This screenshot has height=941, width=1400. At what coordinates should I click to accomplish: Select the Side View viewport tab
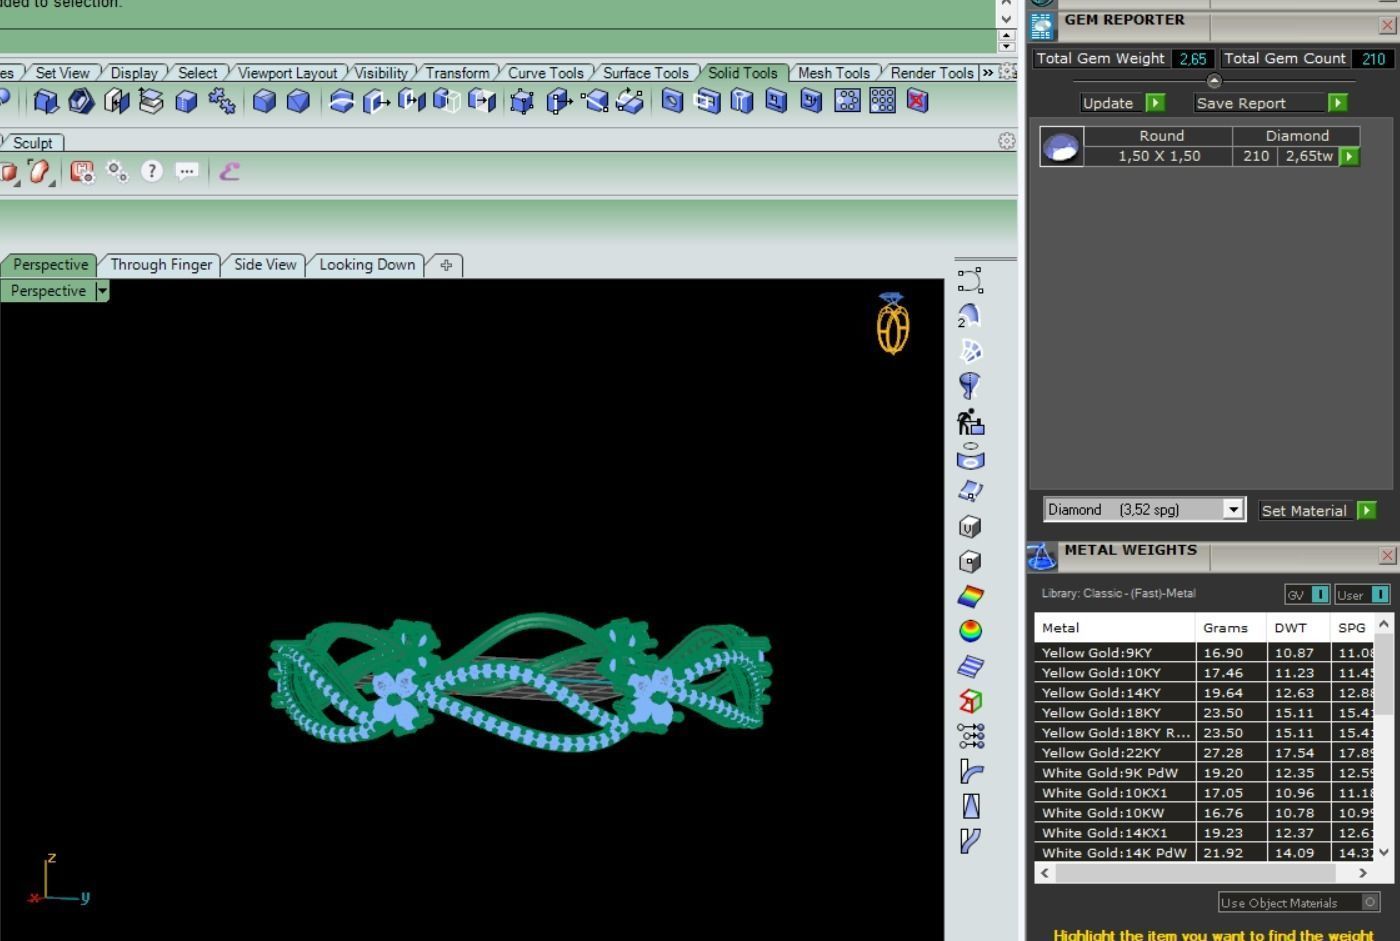[x=265, y=265]
